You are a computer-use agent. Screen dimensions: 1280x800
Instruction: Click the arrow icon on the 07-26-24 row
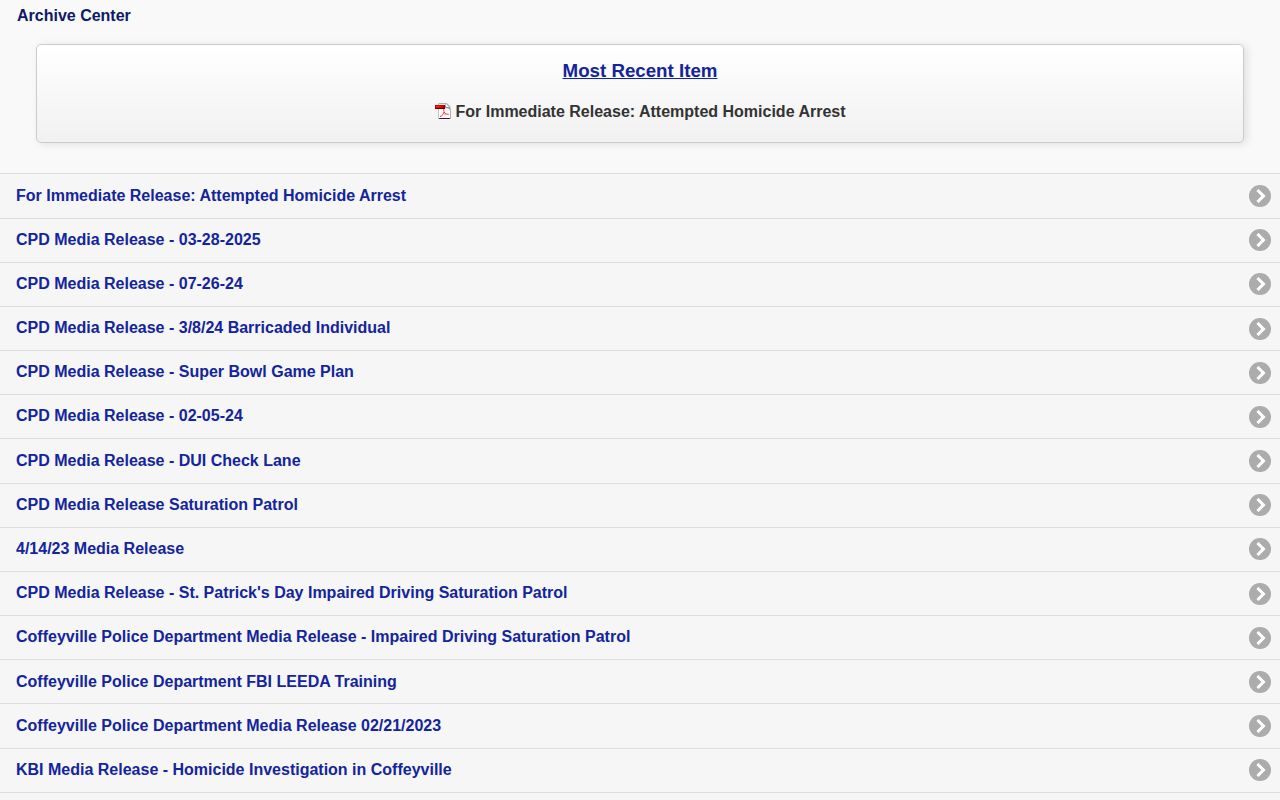pyautogui.click(x=1260, y=284)
